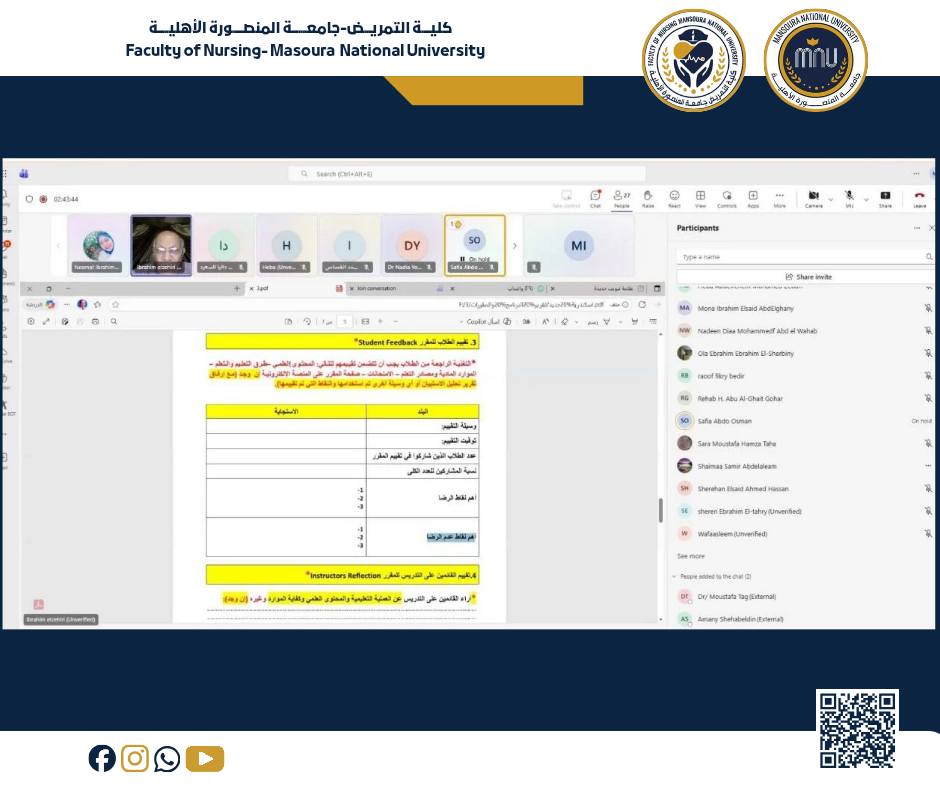This screenshot has width=940, height=788.
Task: Click the shared document's vertical scrollbar
Action: (659, 510)
